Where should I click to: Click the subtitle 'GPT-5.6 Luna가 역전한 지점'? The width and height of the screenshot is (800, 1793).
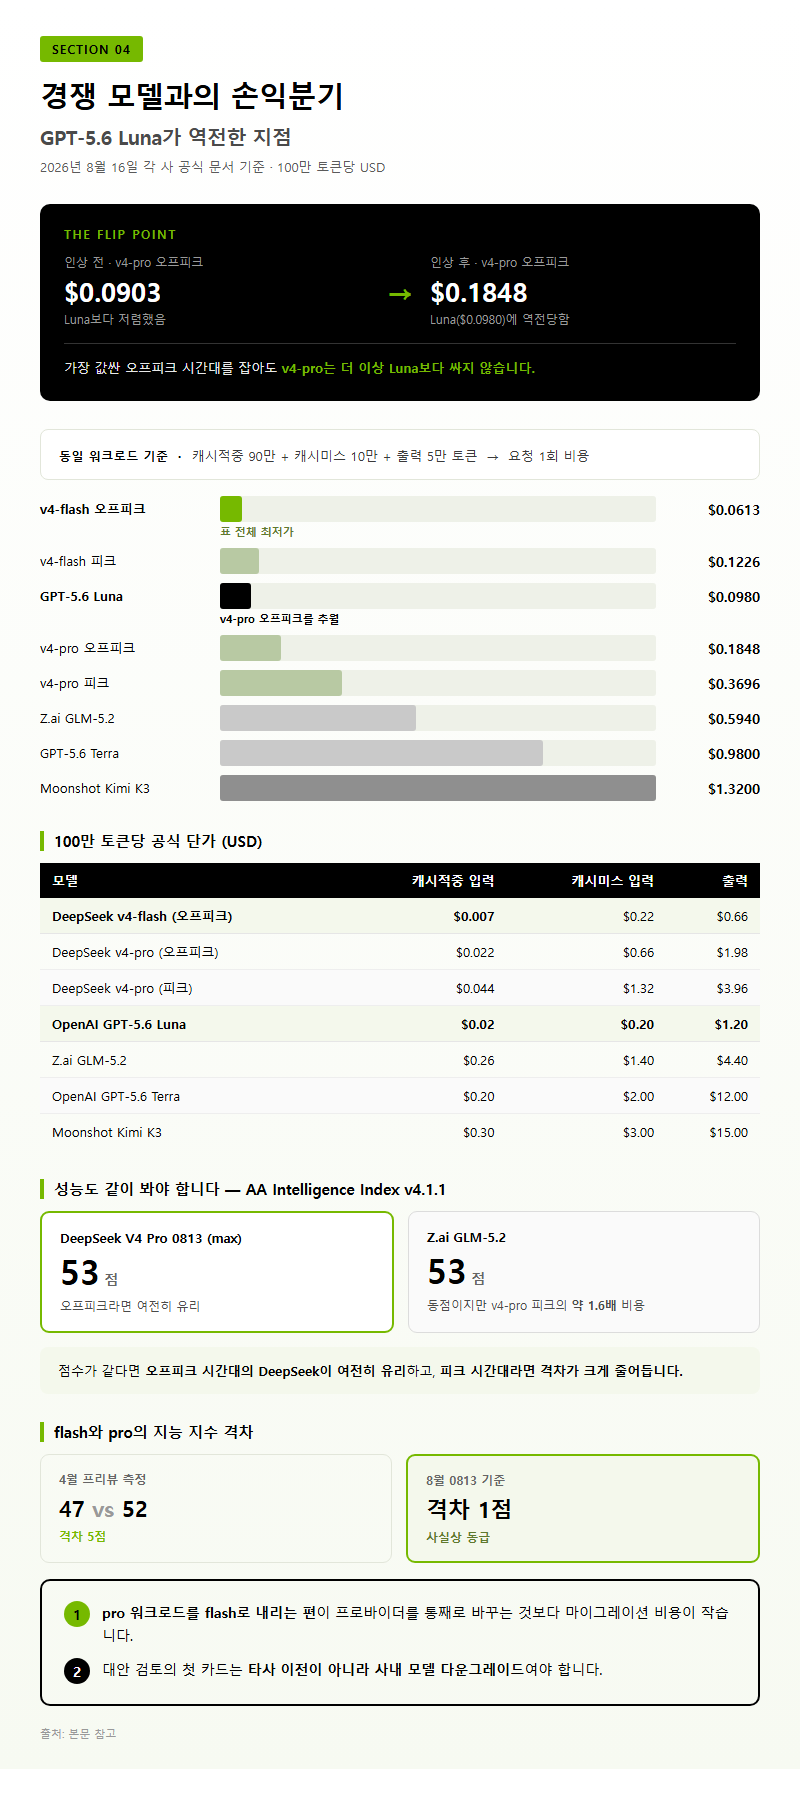coord(166,137)
